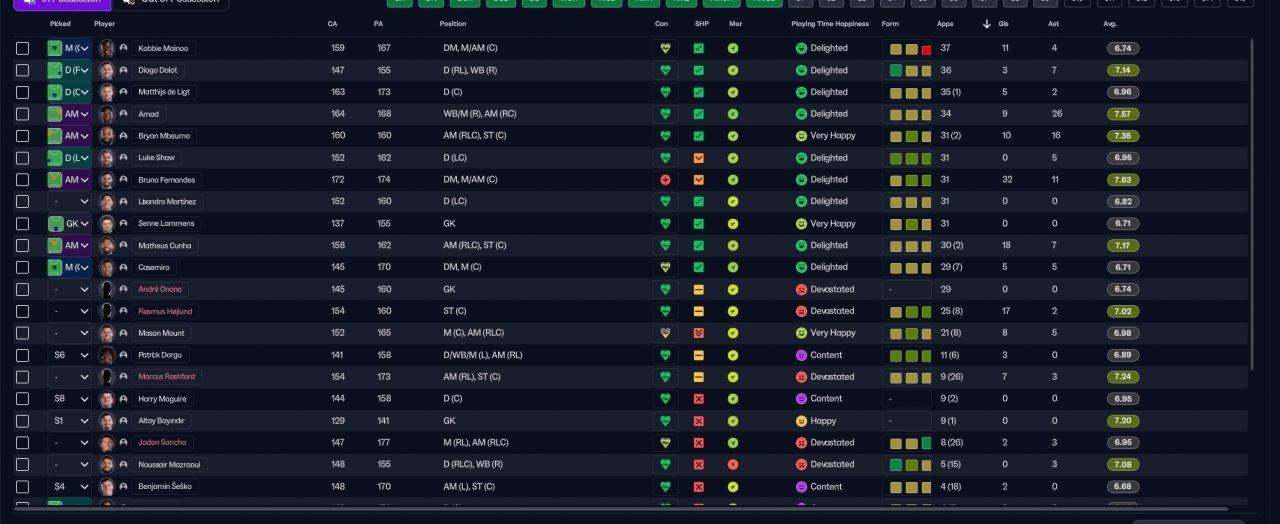This screenshot has height=524, width=1280.
Task: Click the vertical scrollbar of the player list
Action: (x=1251, y=204)
